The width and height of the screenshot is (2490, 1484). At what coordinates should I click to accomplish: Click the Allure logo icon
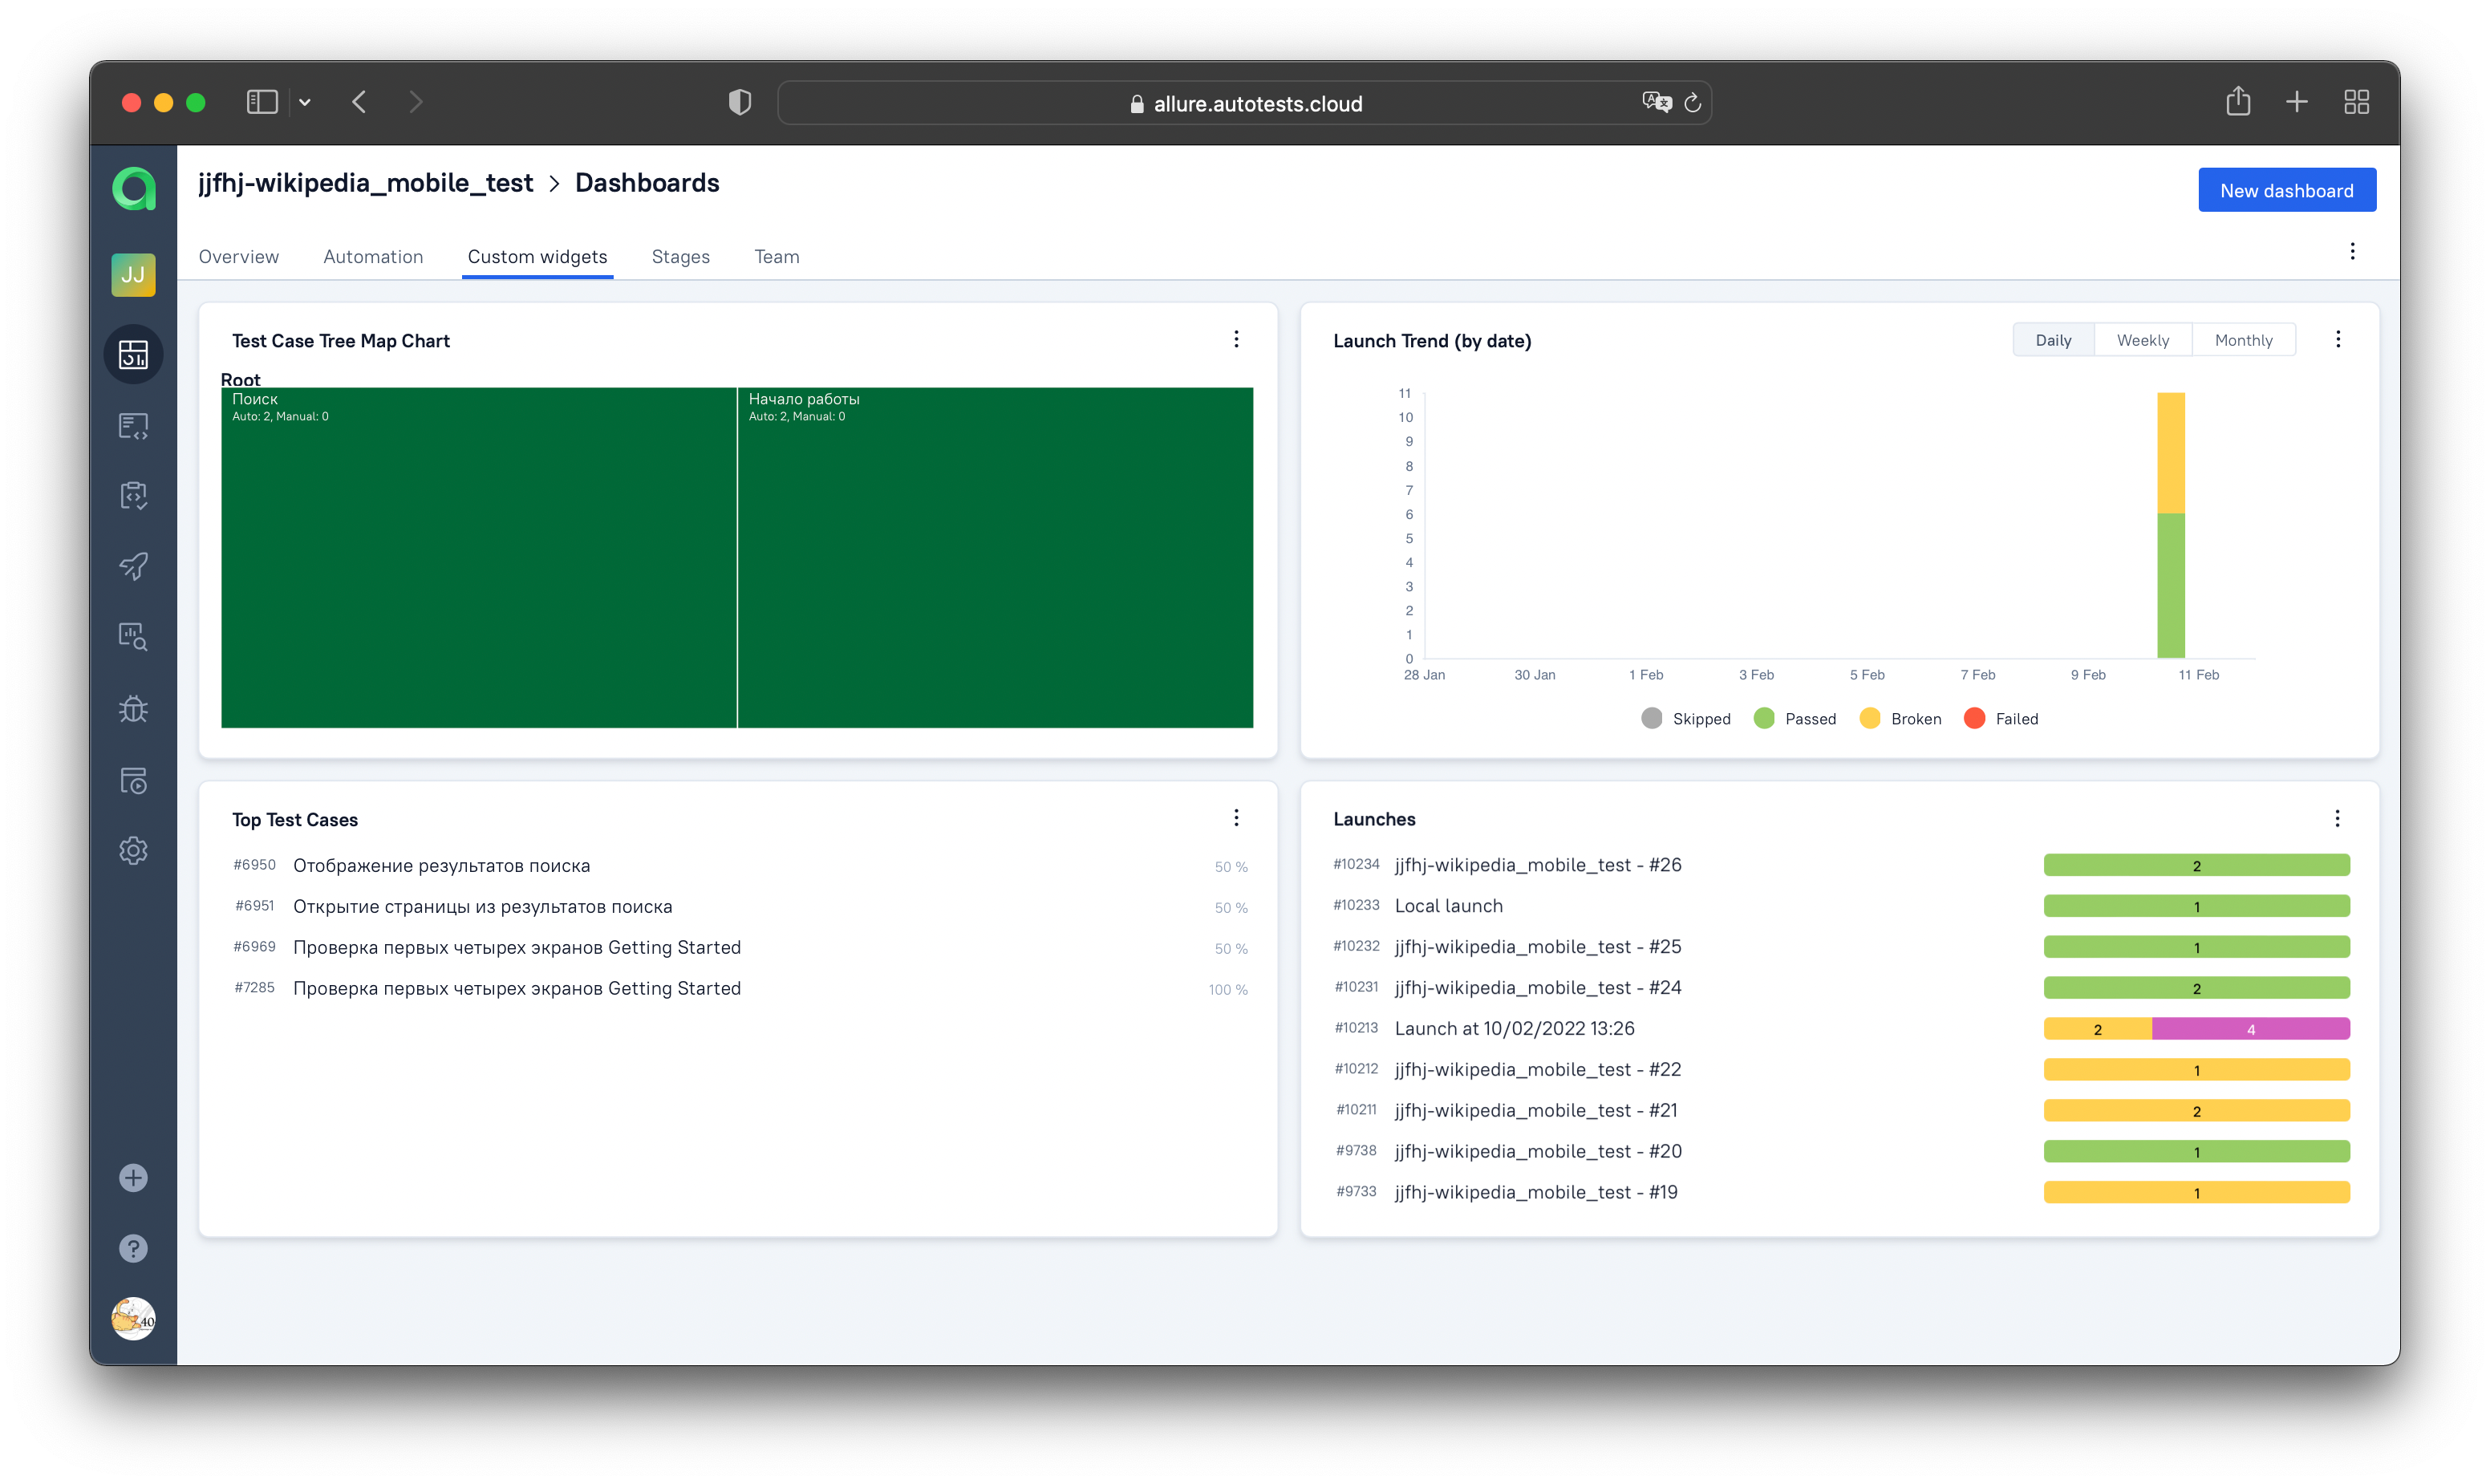click(x=133, y=189)
